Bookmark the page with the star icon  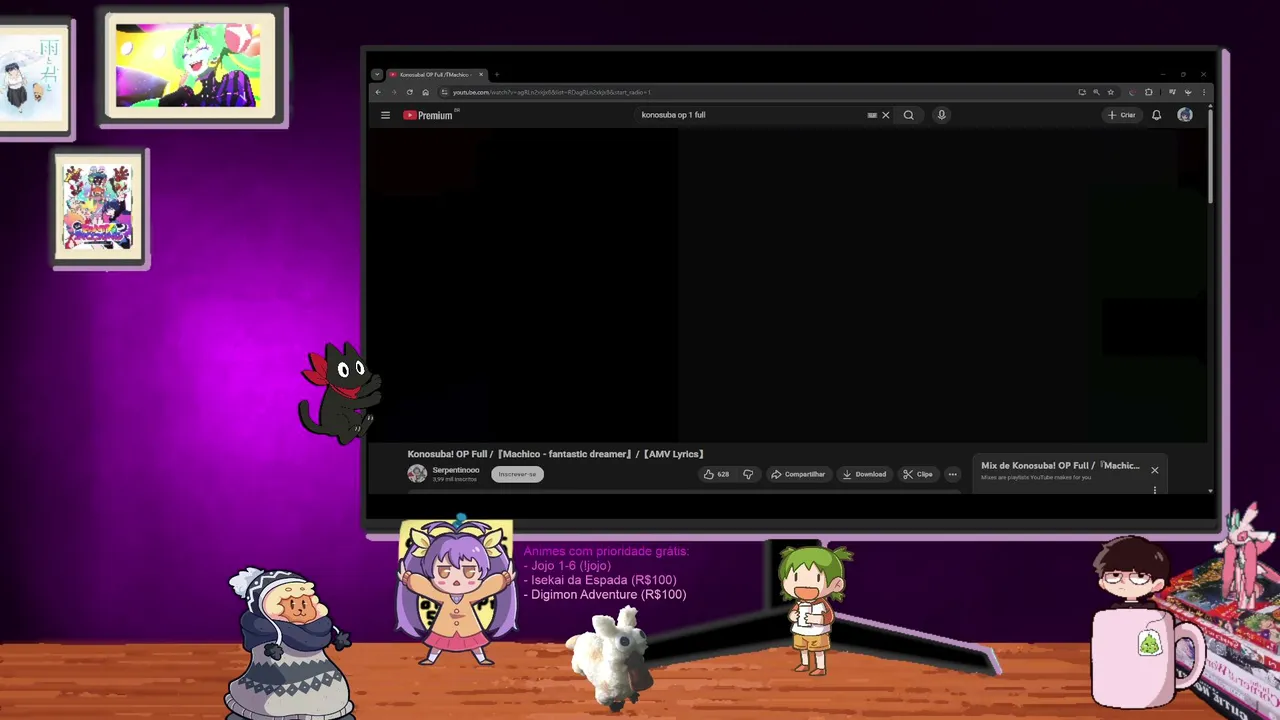coord(1110,92)
